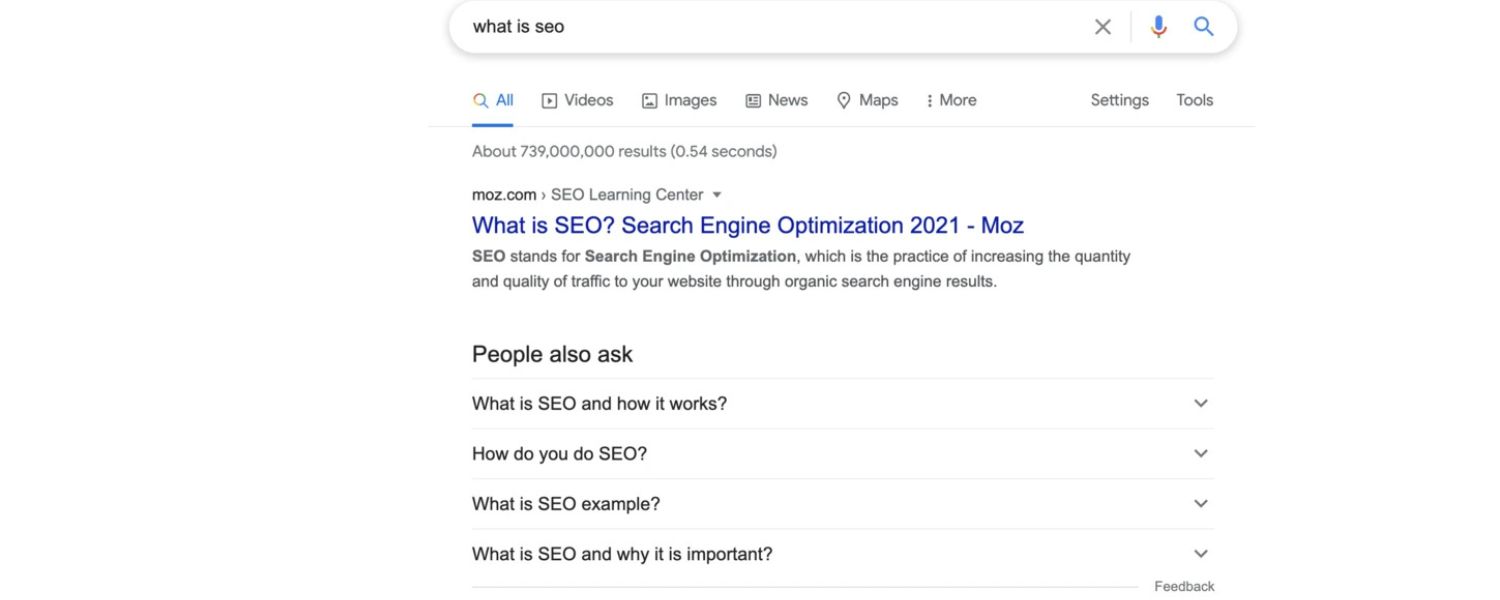1500x600 pixels.
Task: Expand "What is SEO example?"
Action: point(1200,503)
